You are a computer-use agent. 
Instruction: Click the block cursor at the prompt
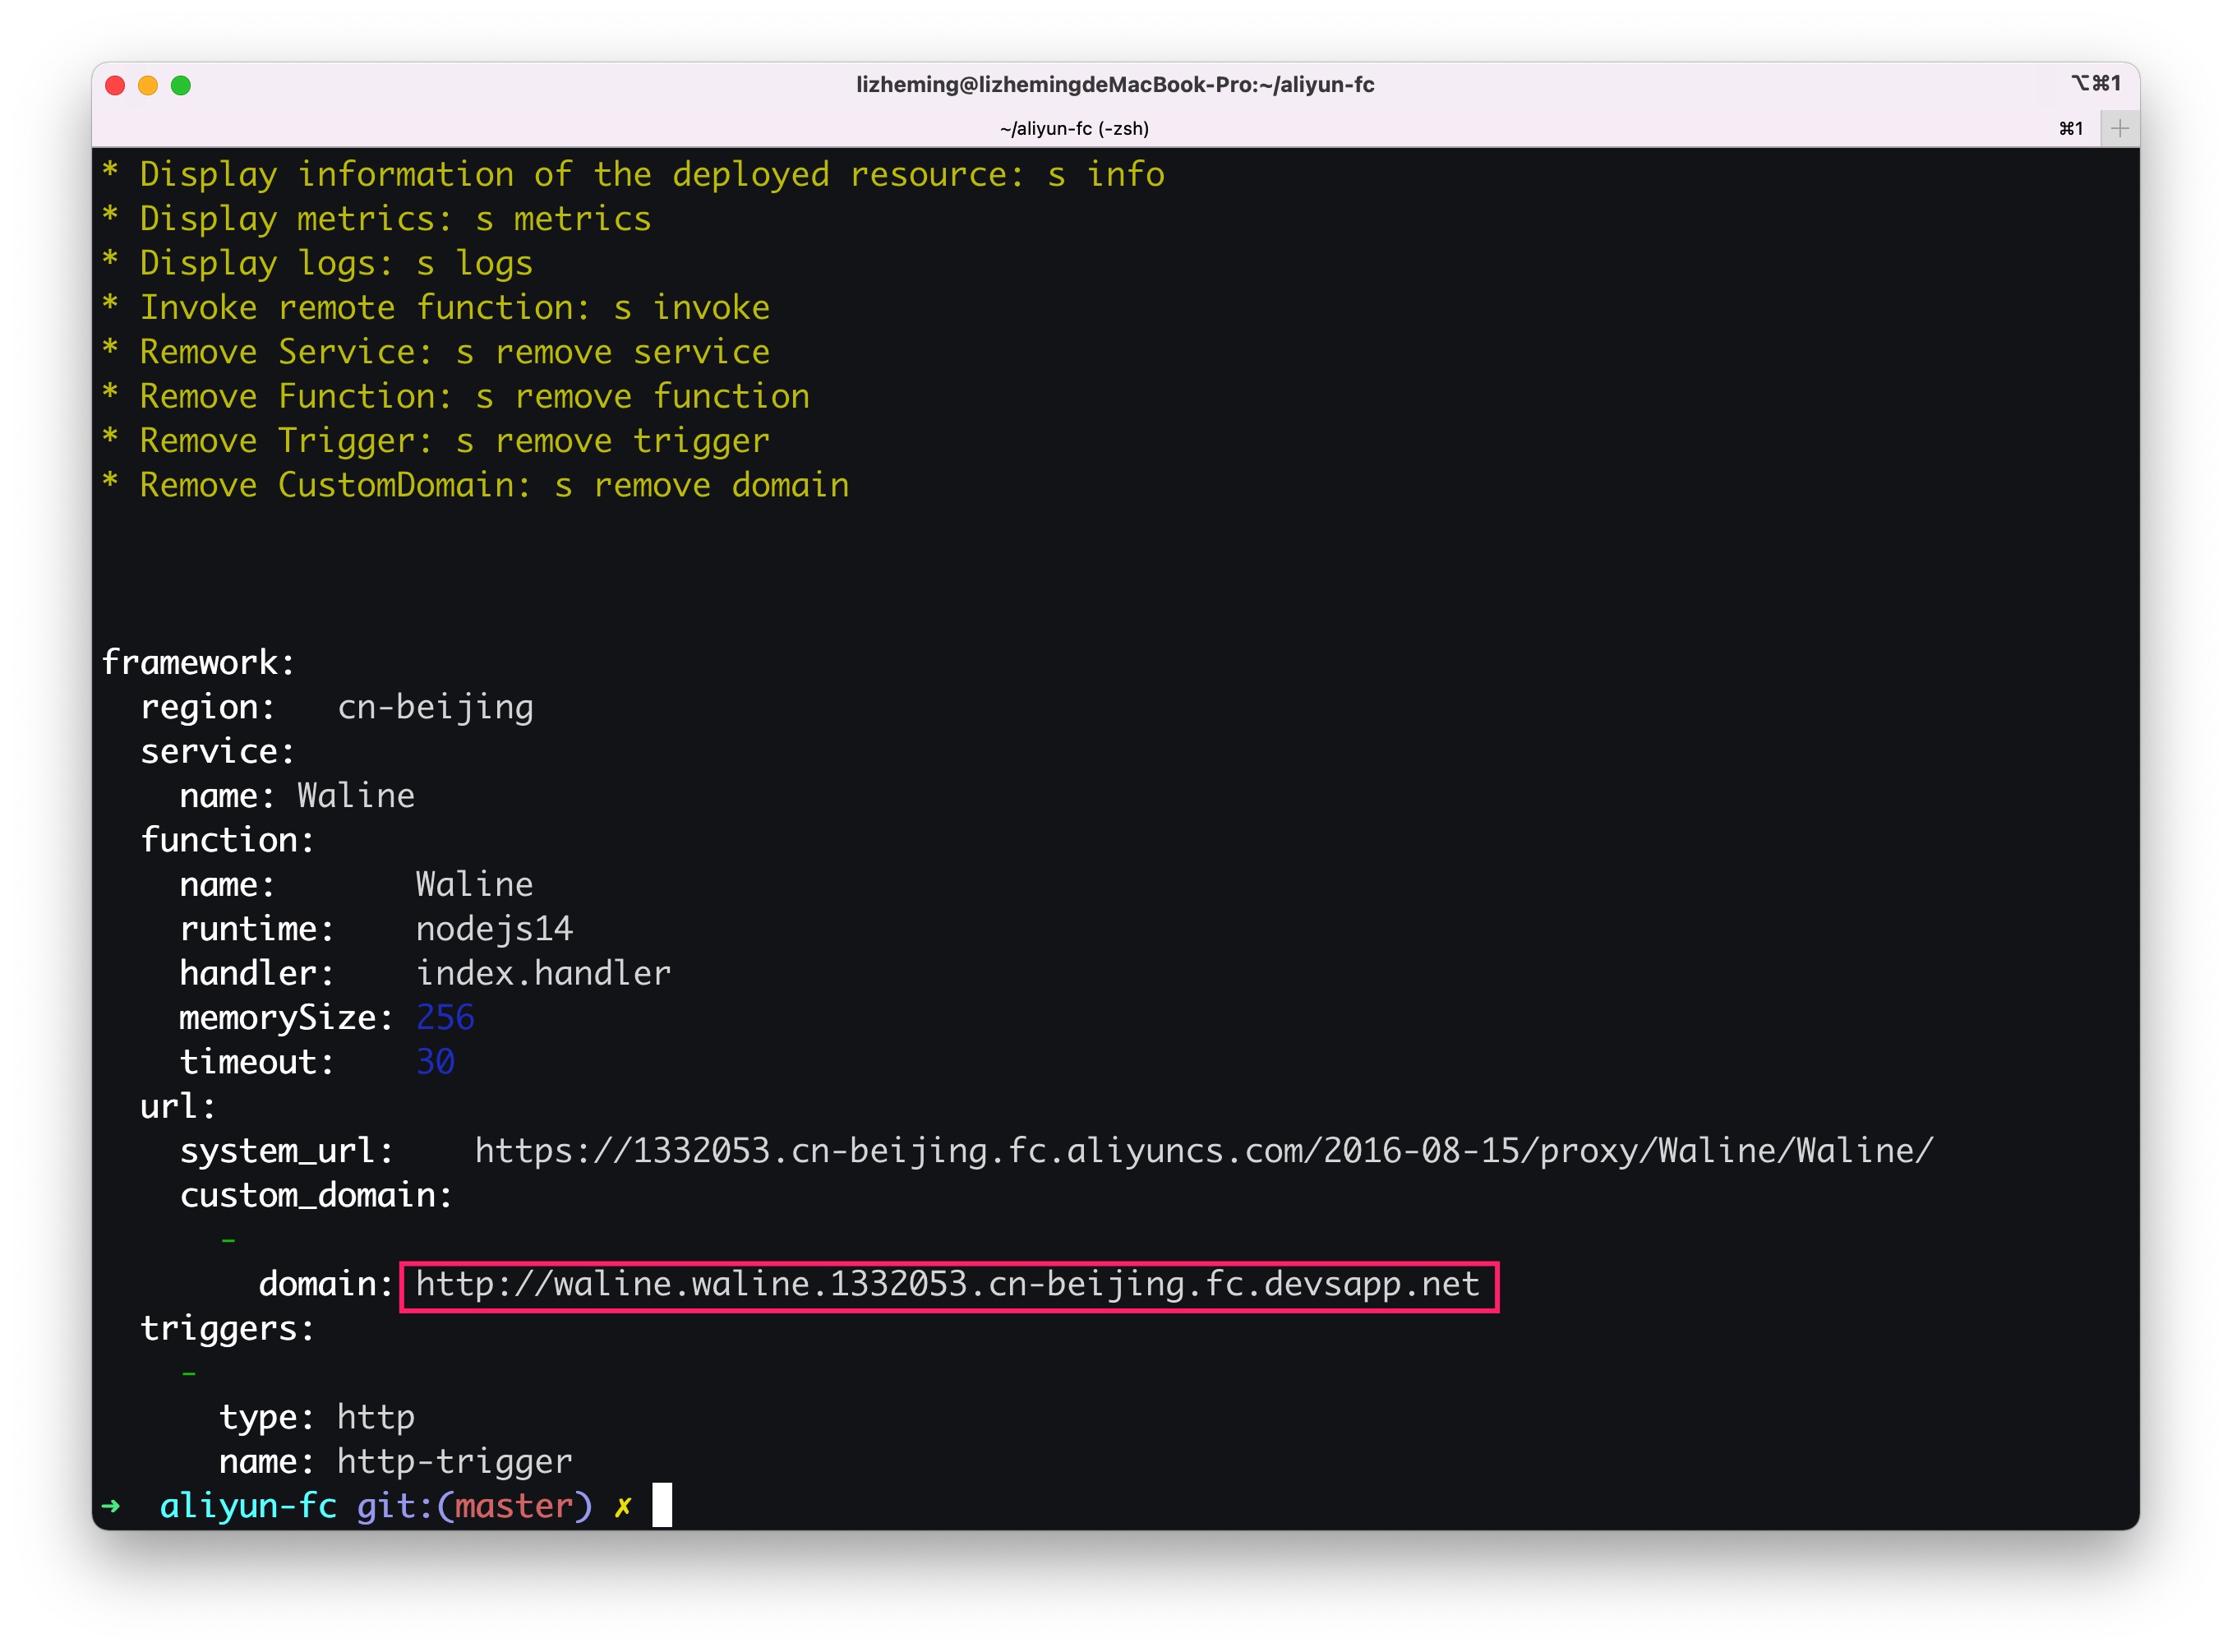tap(662, 1505)
